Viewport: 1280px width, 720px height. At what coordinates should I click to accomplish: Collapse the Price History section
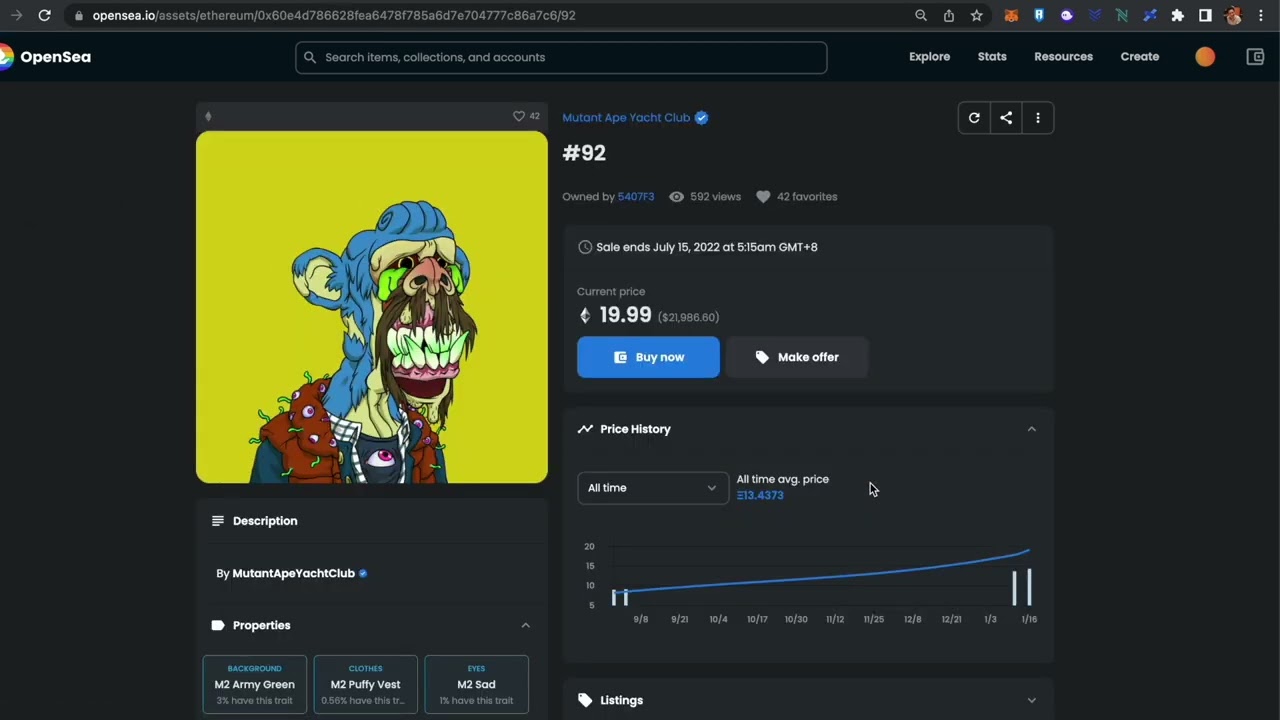1032,429
